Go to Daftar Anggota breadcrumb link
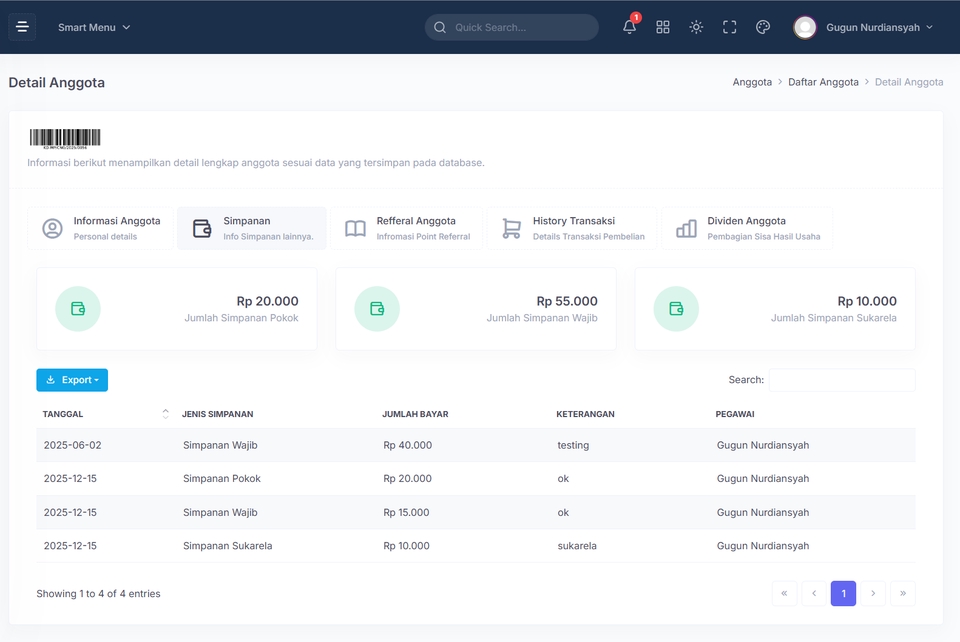 tap(823, 82)
